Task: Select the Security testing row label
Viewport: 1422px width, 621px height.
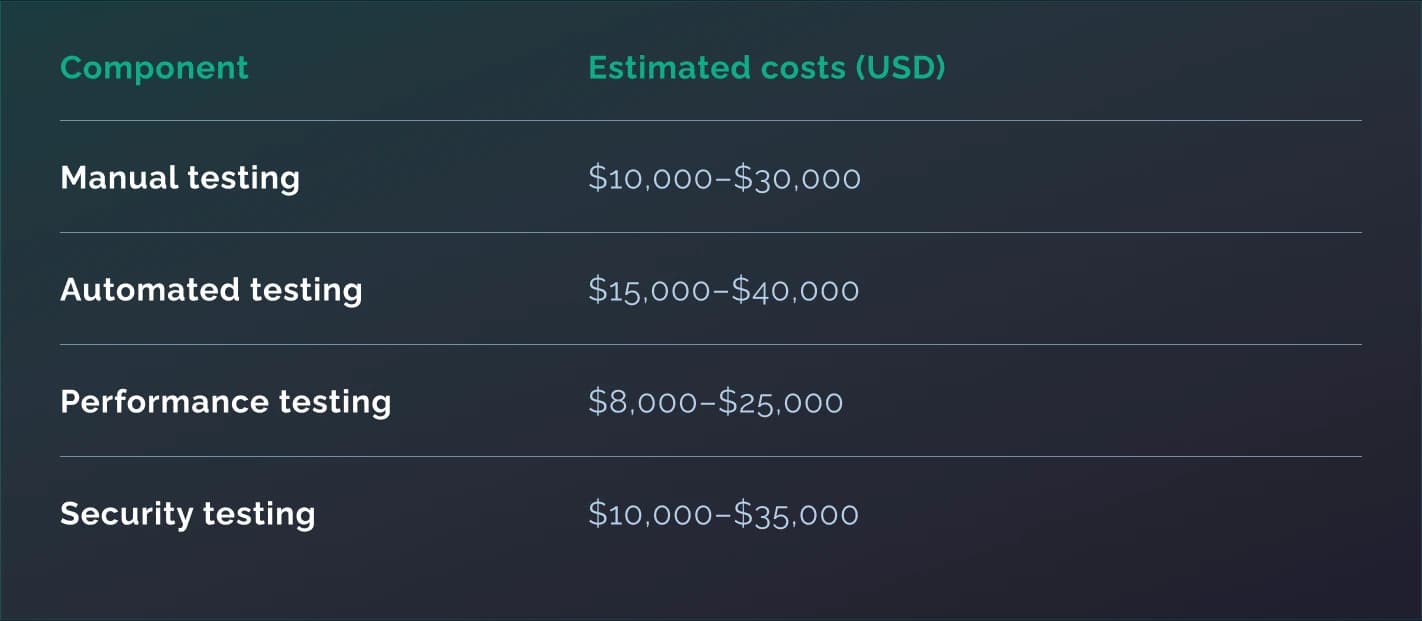Action: (x=188, y=514)
